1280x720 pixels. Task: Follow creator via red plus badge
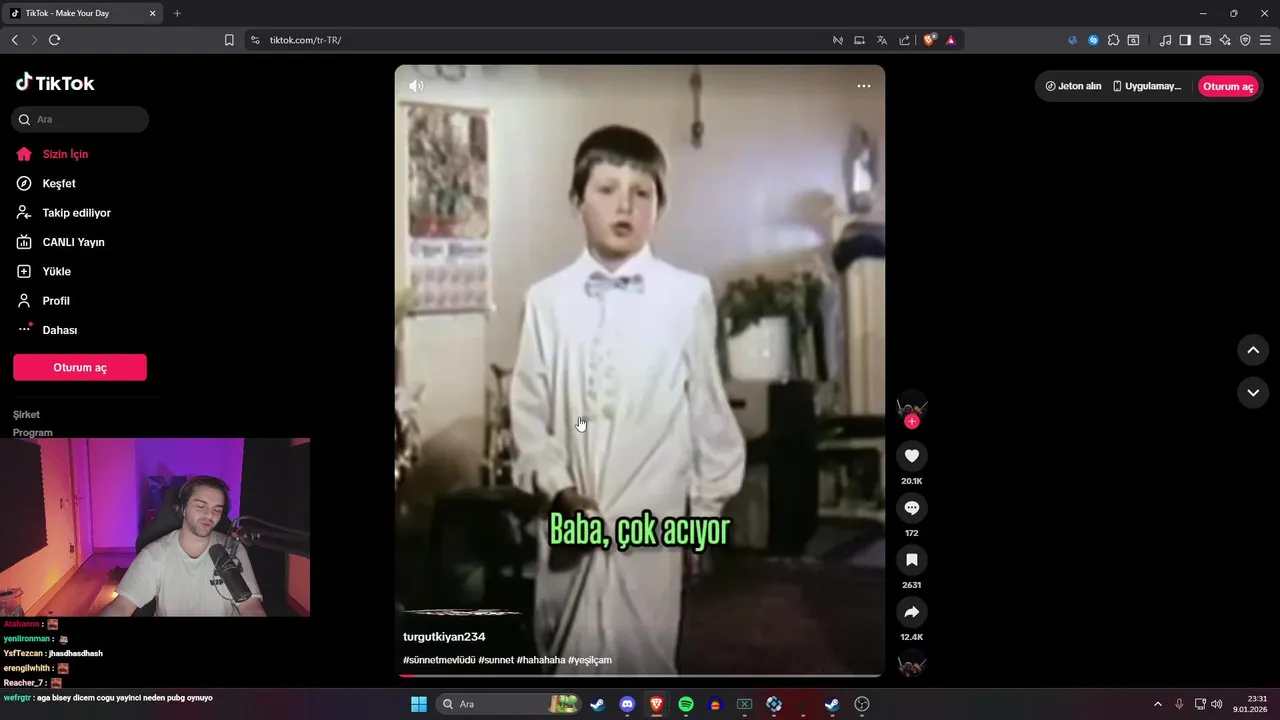(911, 422)
